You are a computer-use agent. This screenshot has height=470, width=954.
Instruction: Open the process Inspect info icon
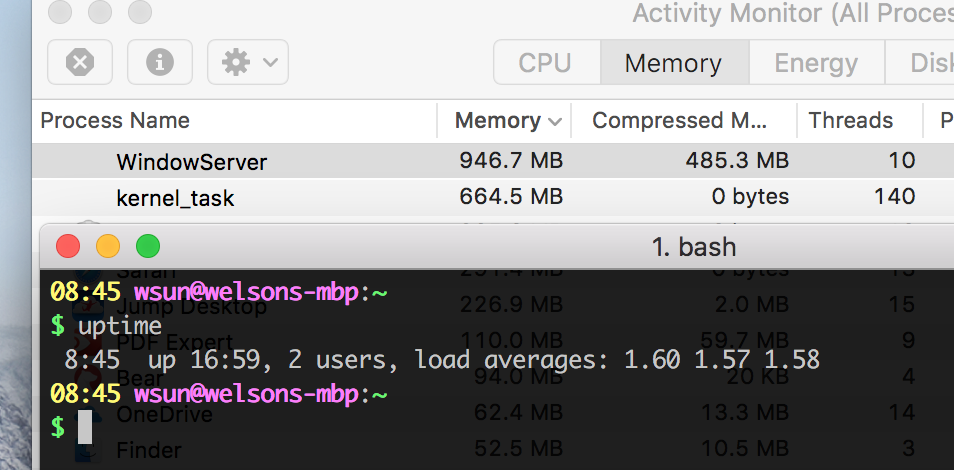[x=160, y=63]
